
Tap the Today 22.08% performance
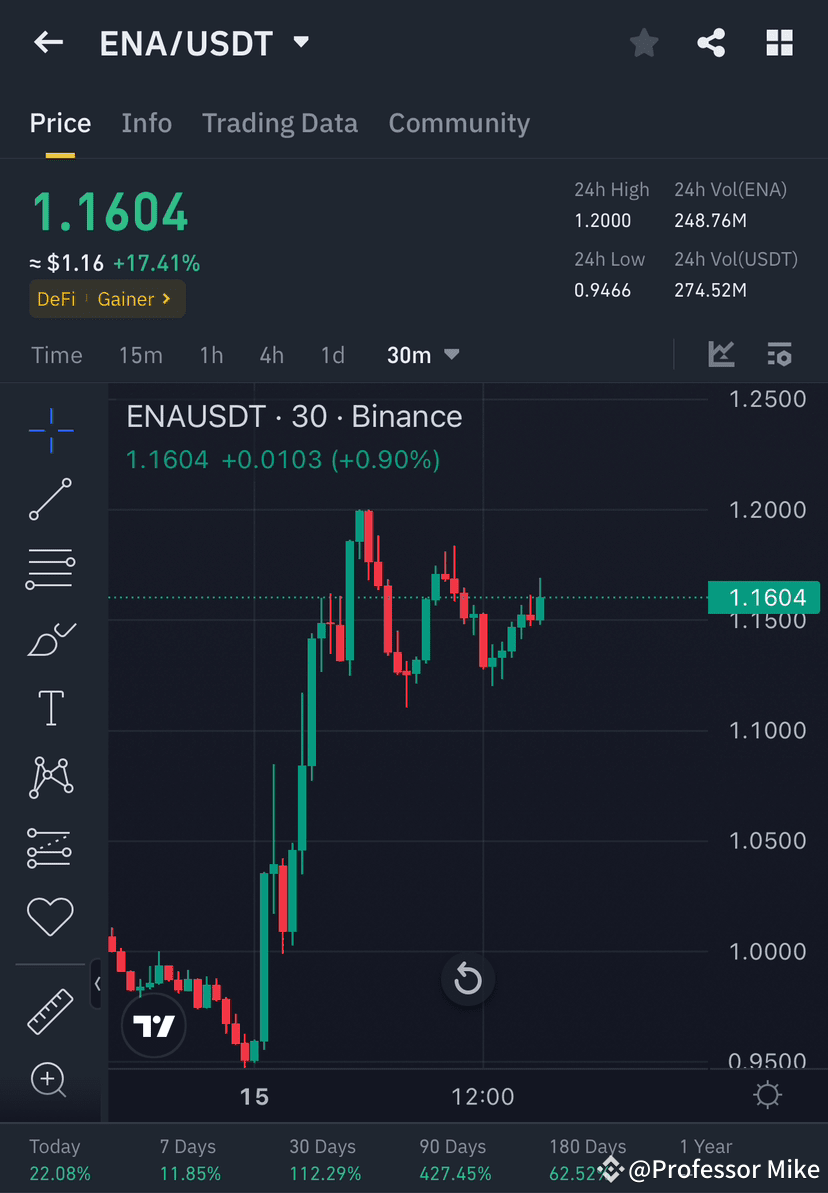(x=59, y=1160)
